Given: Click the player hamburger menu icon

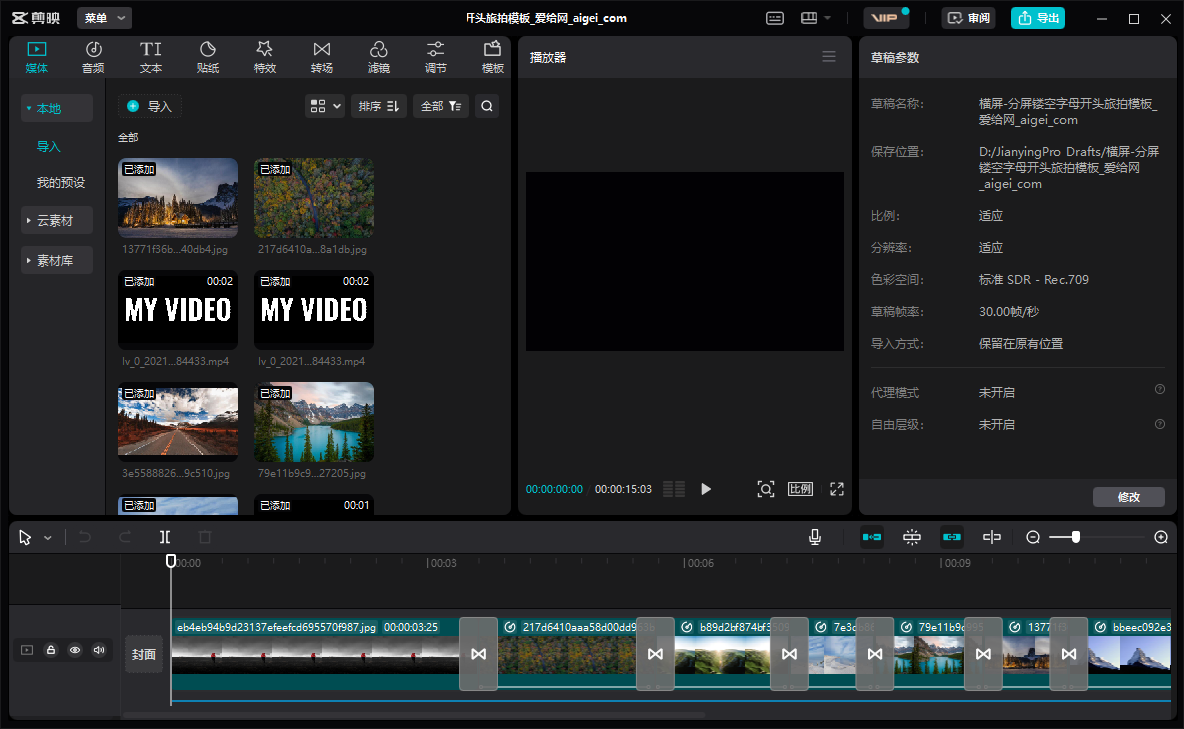Looking at the screenshot, I should coord(829,57).
